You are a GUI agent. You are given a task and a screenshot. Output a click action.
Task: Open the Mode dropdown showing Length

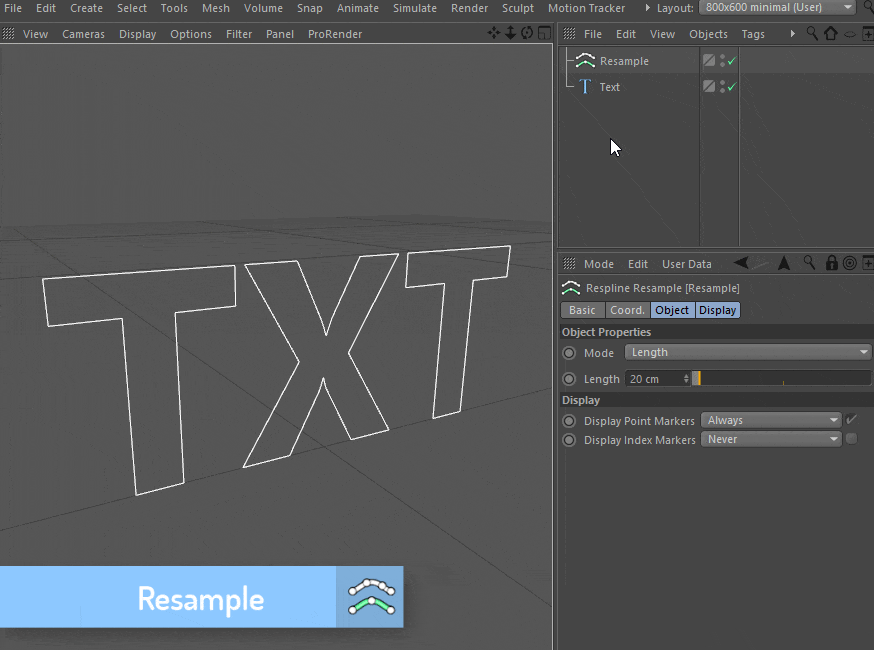click(748, 352)
